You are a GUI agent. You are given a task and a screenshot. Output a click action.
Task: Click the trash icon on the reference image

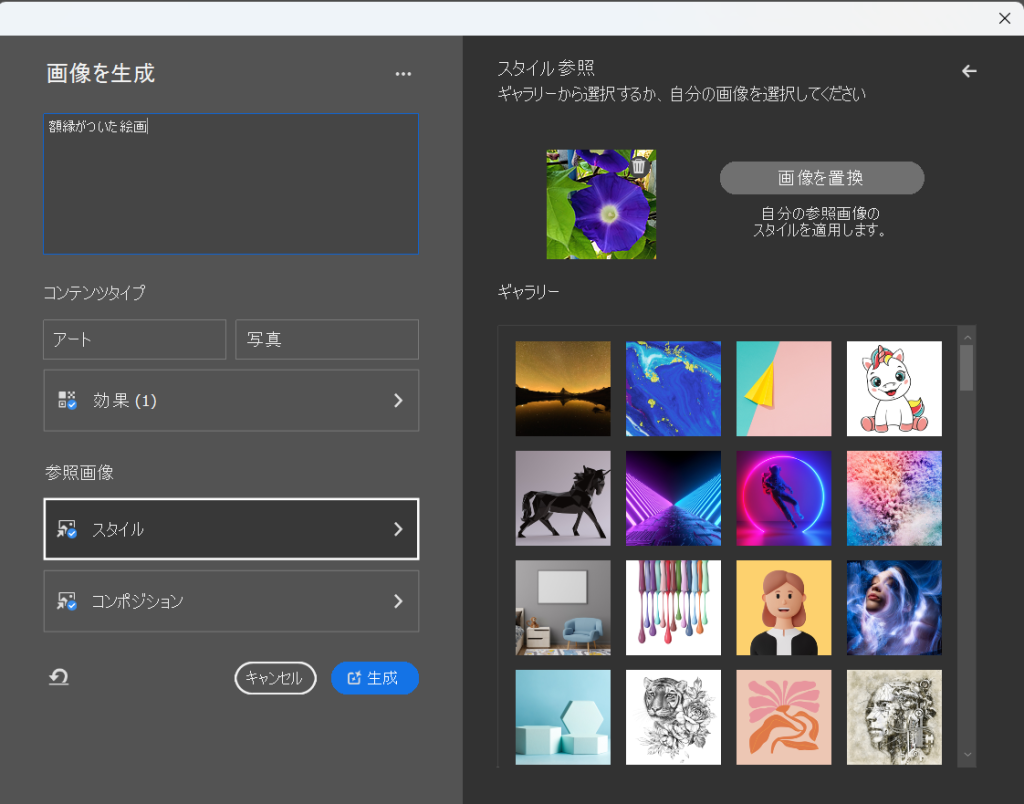point(639,166)
